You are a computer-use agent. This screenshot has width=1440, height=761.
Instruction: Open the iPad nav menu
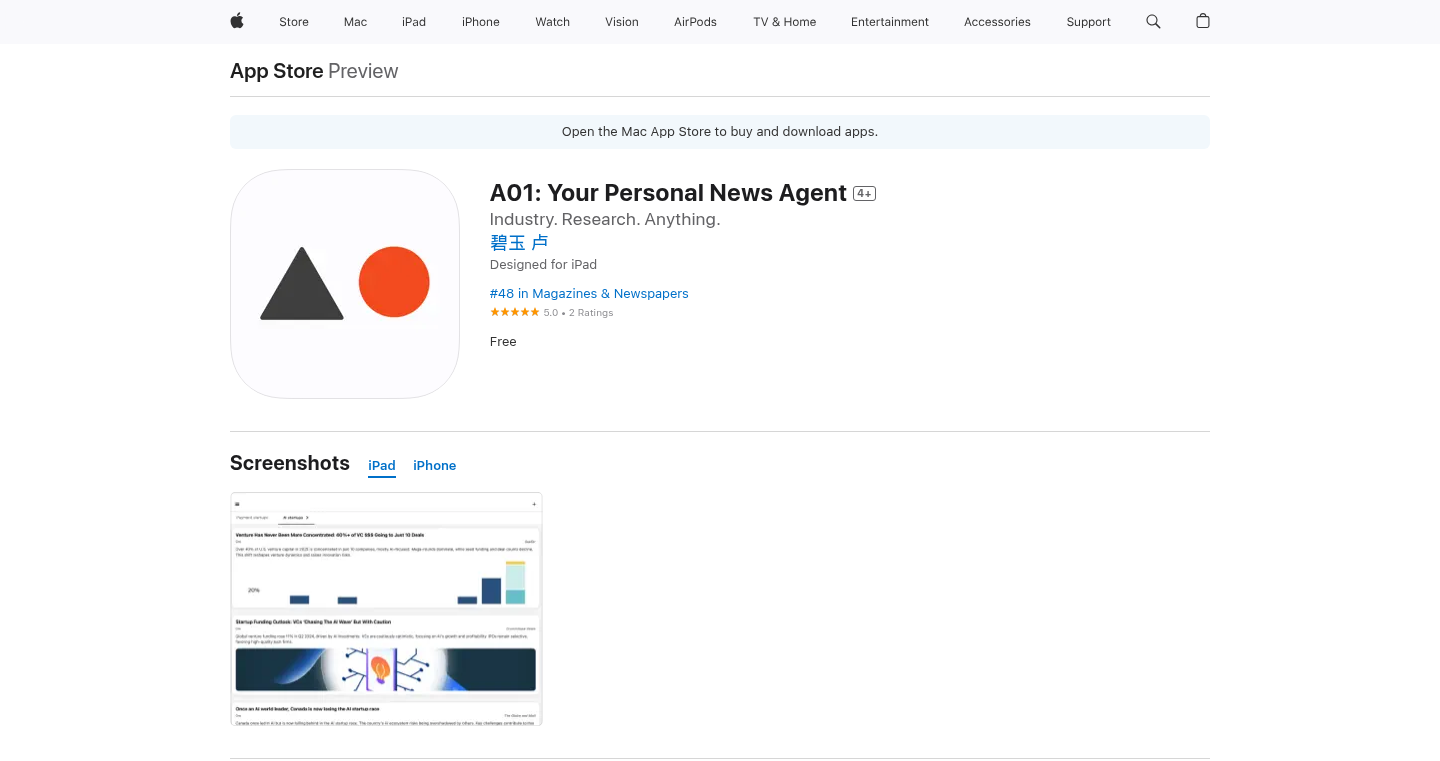[x=414, y=22]
